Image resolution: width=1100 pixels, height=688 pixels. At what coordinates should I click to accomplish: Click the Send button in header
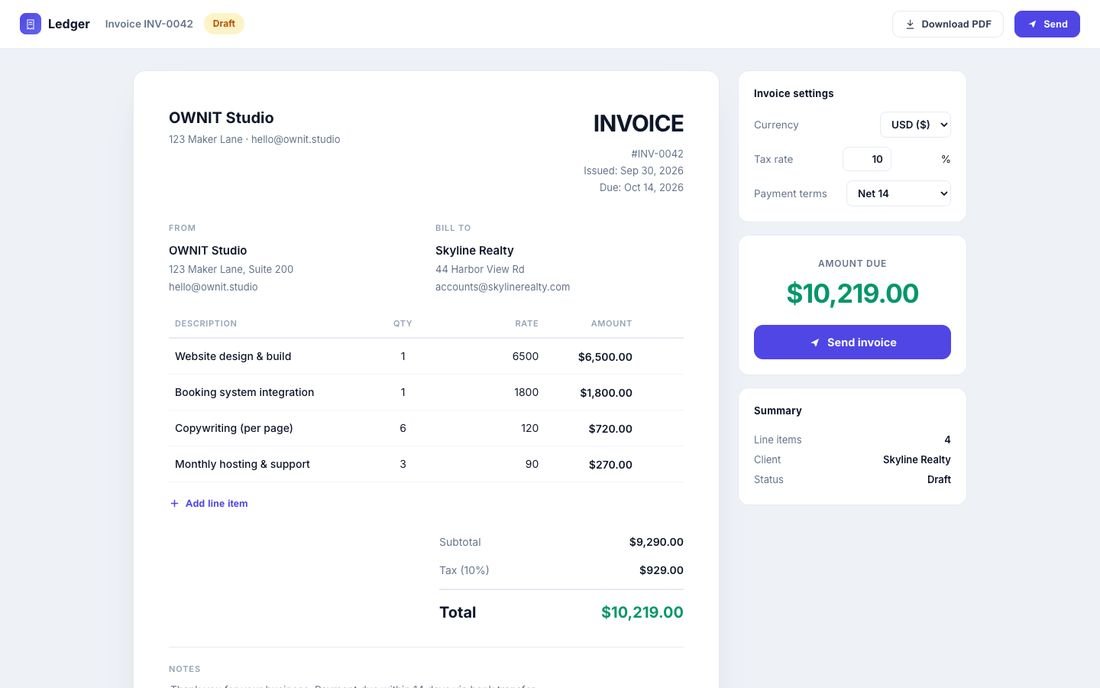[x=1047, y=24]
